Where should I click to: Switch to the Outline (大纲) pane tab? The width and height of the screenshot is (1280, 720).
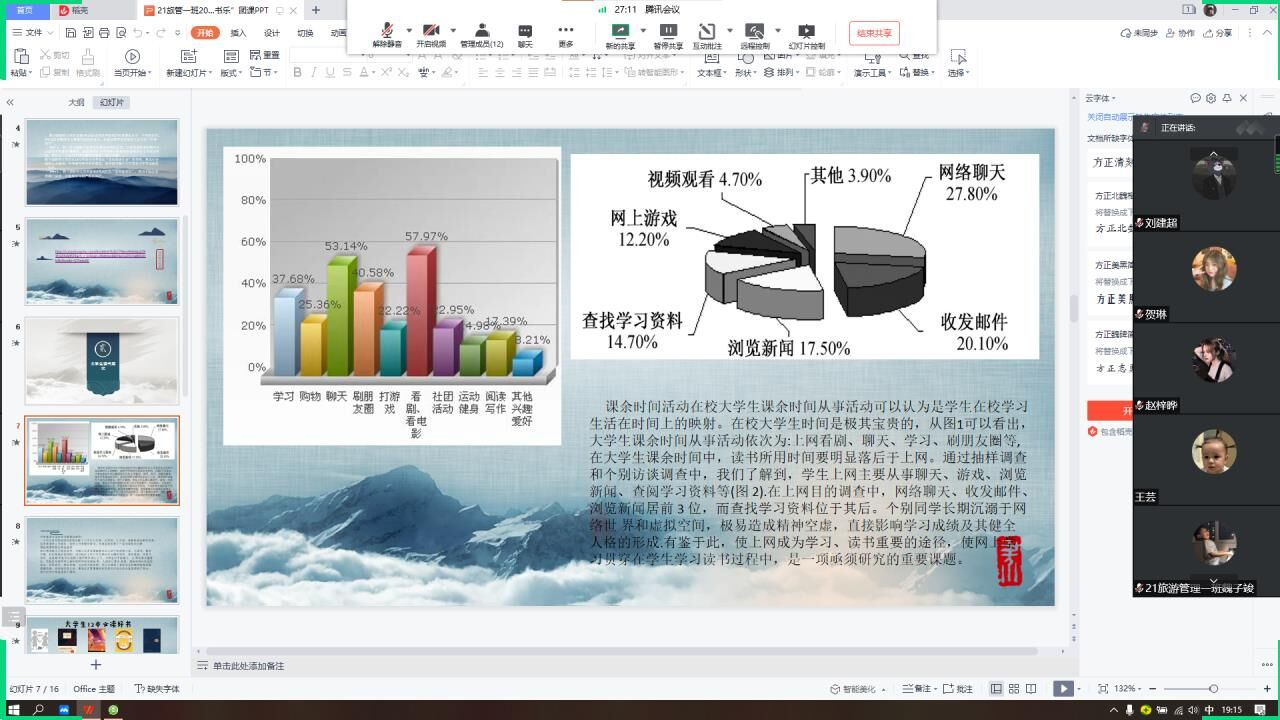pyautogui.click(x=76, y=102)
